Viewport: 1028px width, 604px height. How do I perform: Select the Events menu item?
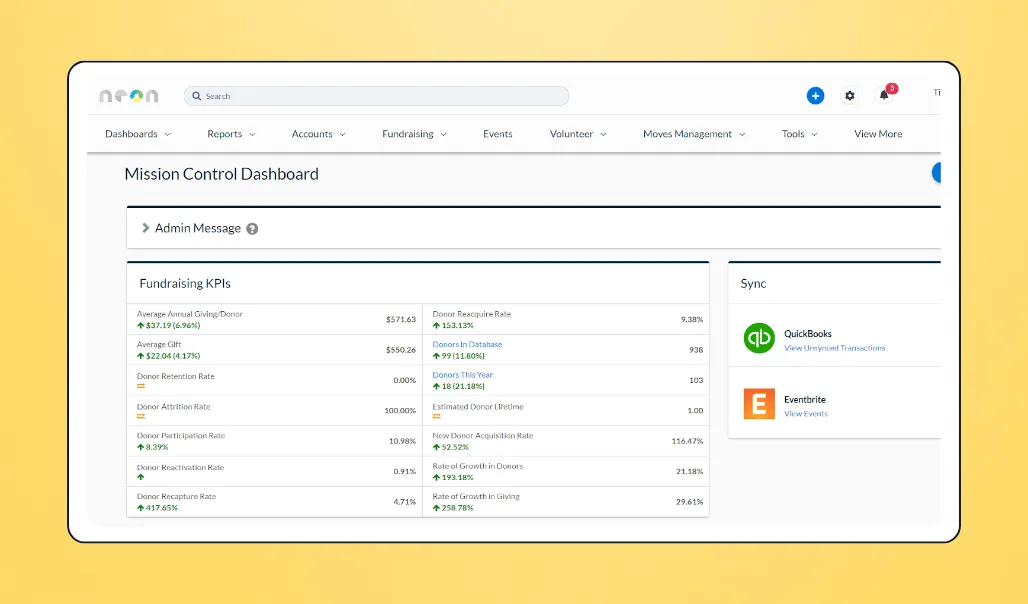tap(497, 133)
